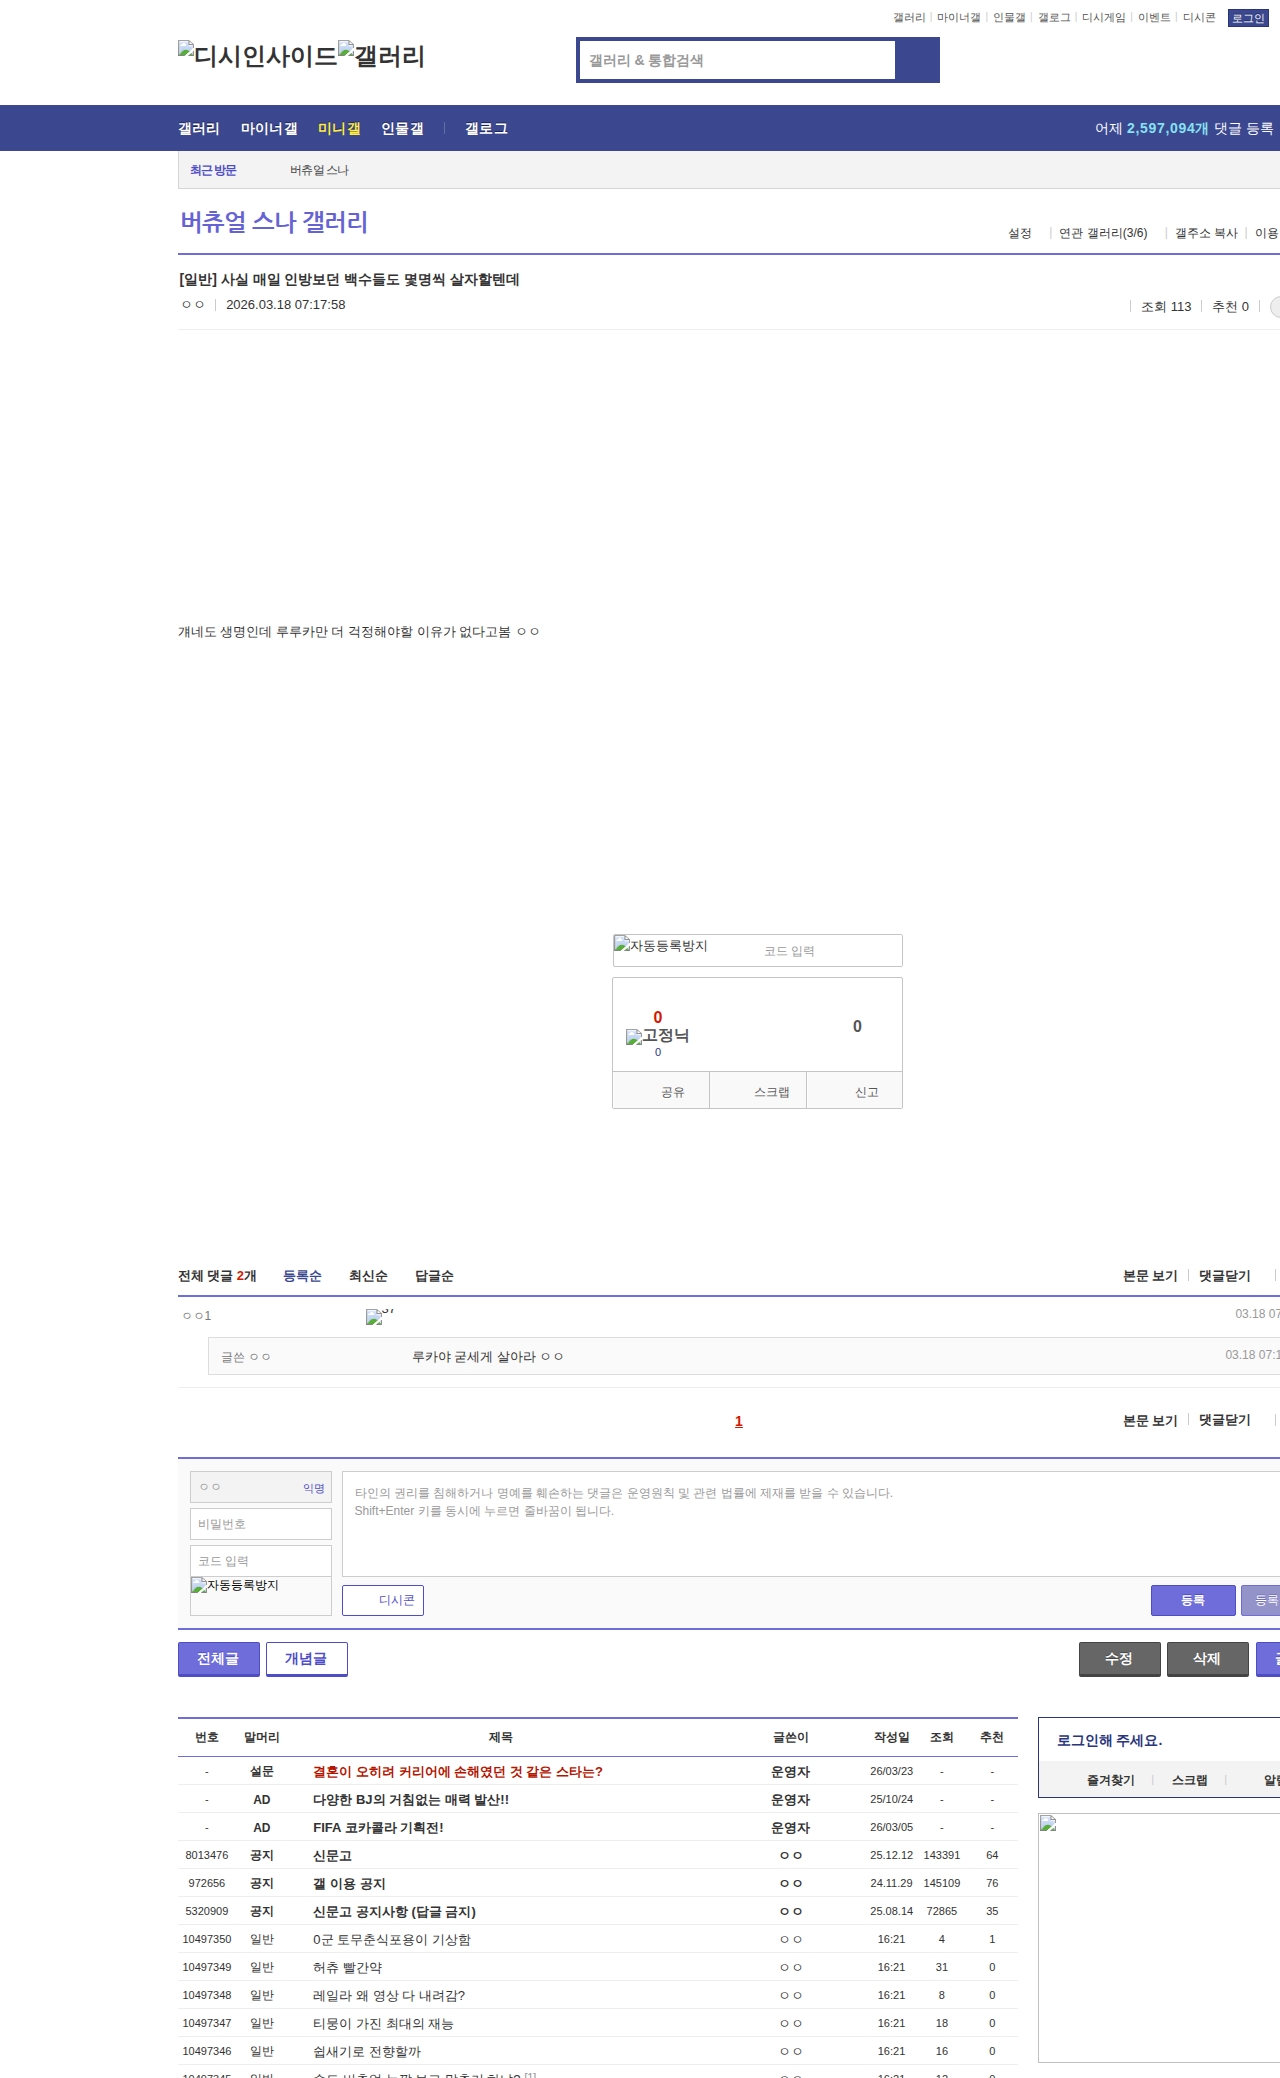Open the survey post 결혼이 오히려 커리어에 손해였던
1280x2078 pixels.
(x=458, y=1771)
